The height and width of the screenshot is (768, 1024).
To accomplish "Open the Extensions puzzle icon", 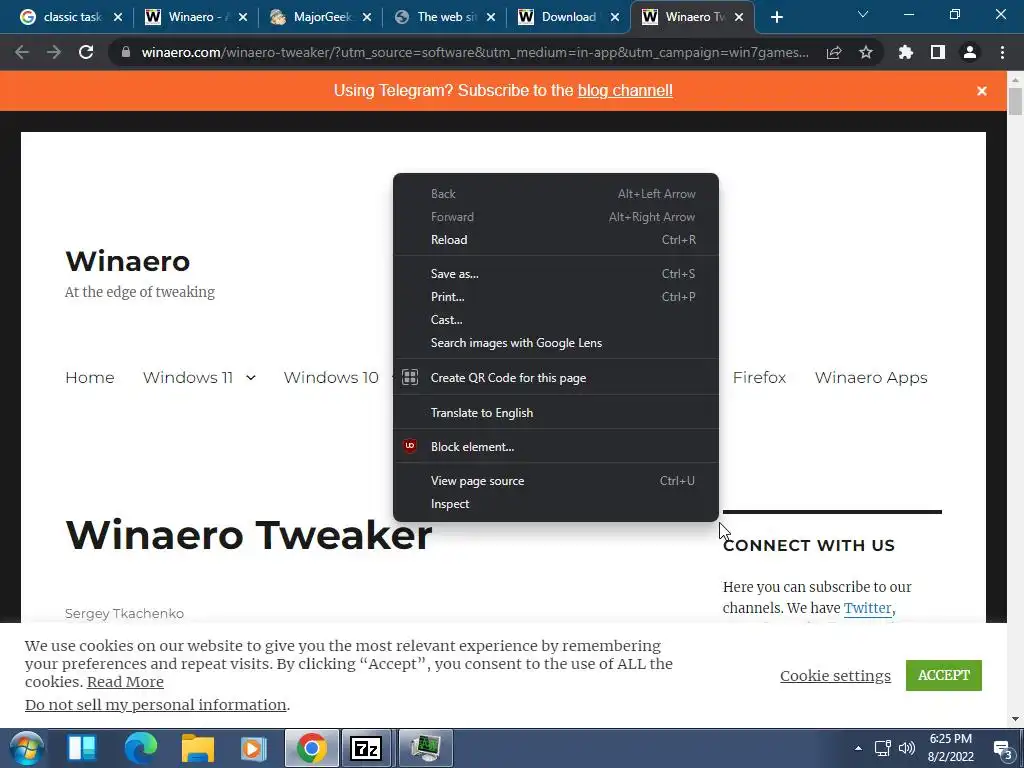I will click(x=906, y=52).
